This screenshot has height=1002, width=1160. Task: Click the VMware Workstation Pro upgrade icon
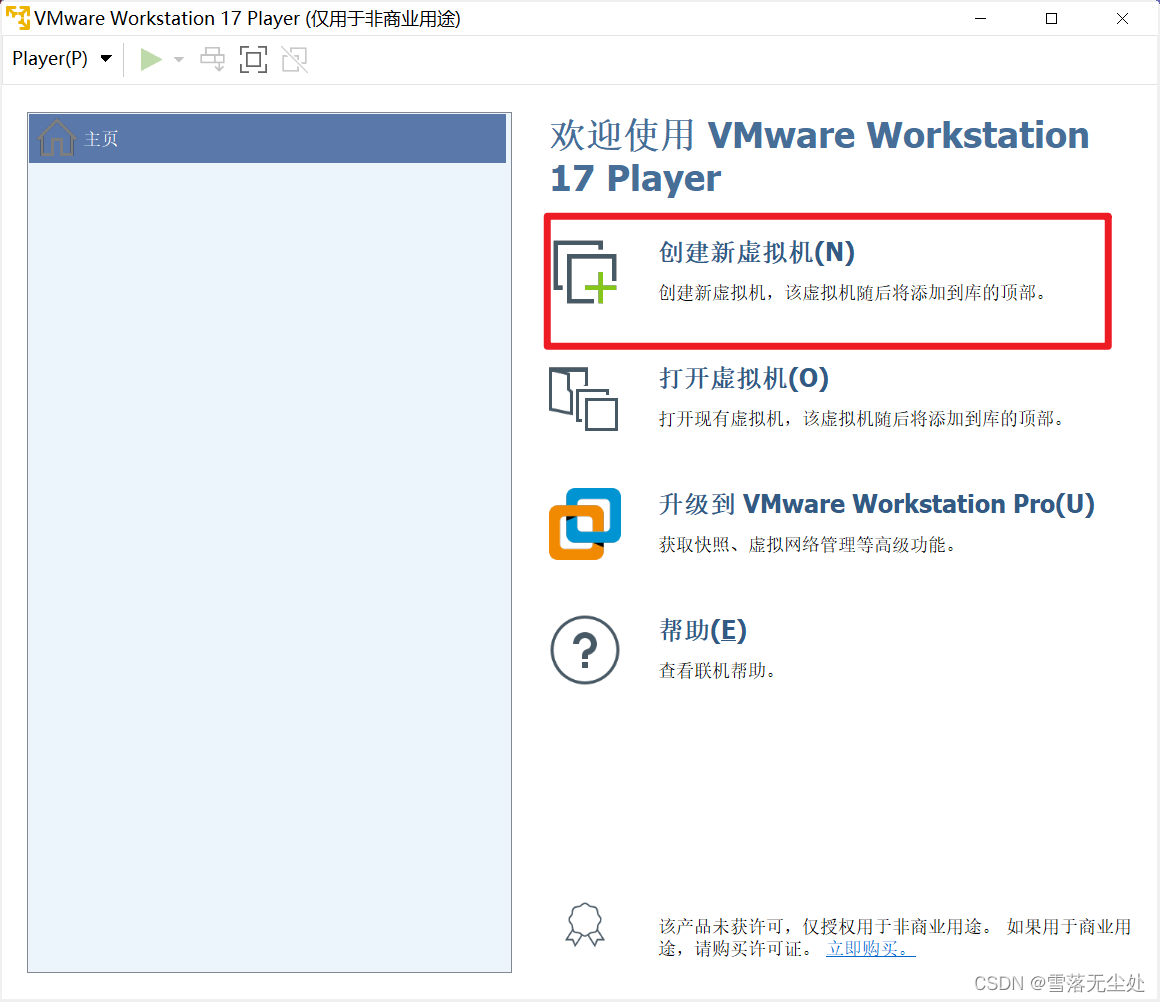pyautogui.click(x=584, y=524)
